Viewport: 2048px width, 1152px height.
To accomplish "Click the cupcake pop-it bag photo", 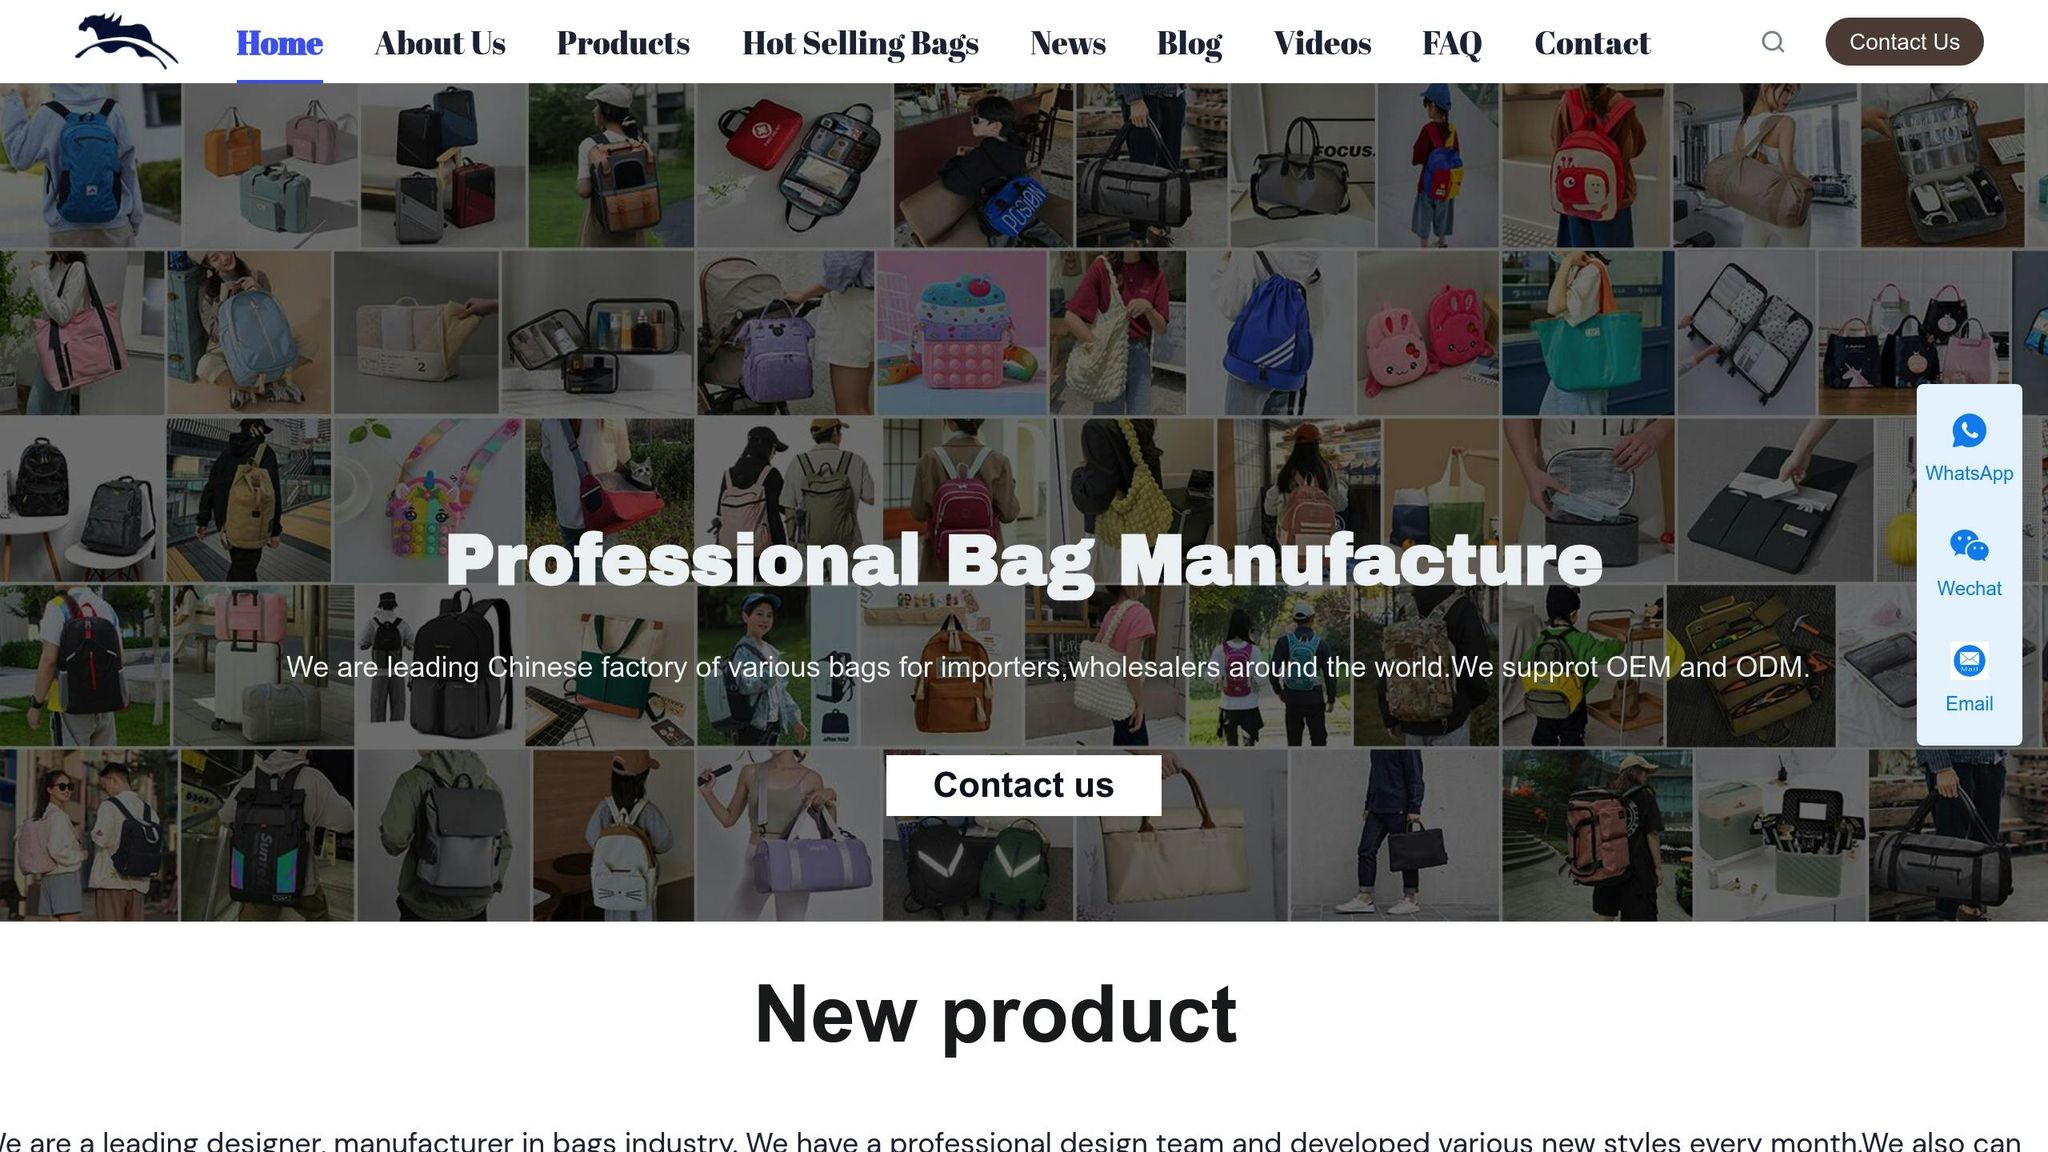I will coord(961,333).
